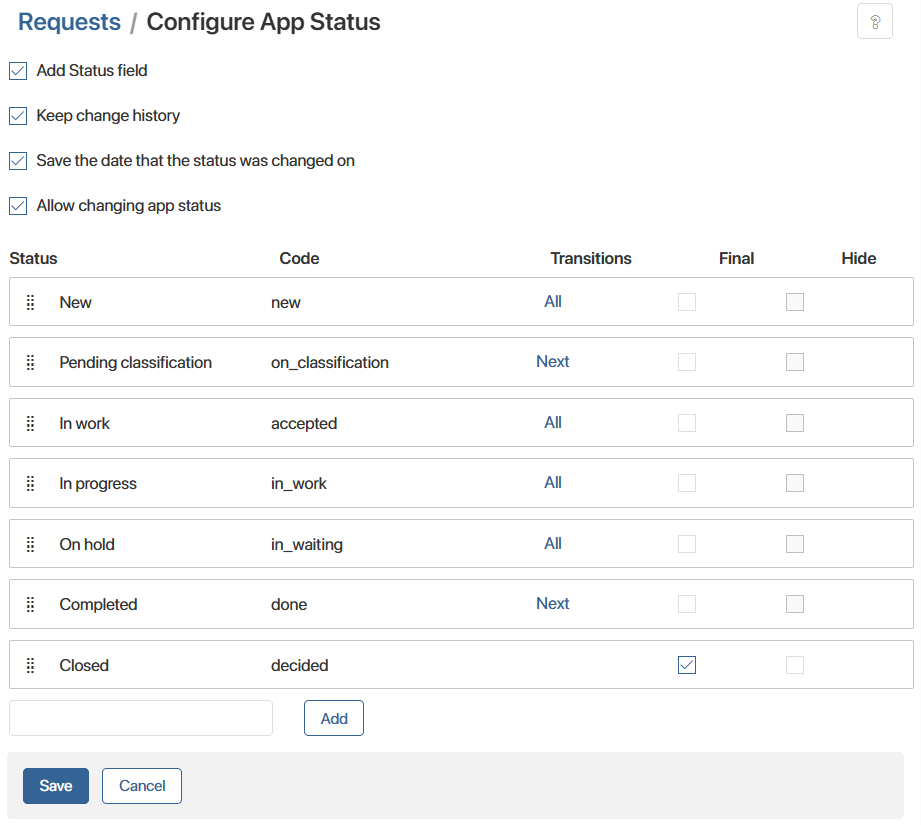Click the help question mark icon
The image size is (921, 825).
875,22
